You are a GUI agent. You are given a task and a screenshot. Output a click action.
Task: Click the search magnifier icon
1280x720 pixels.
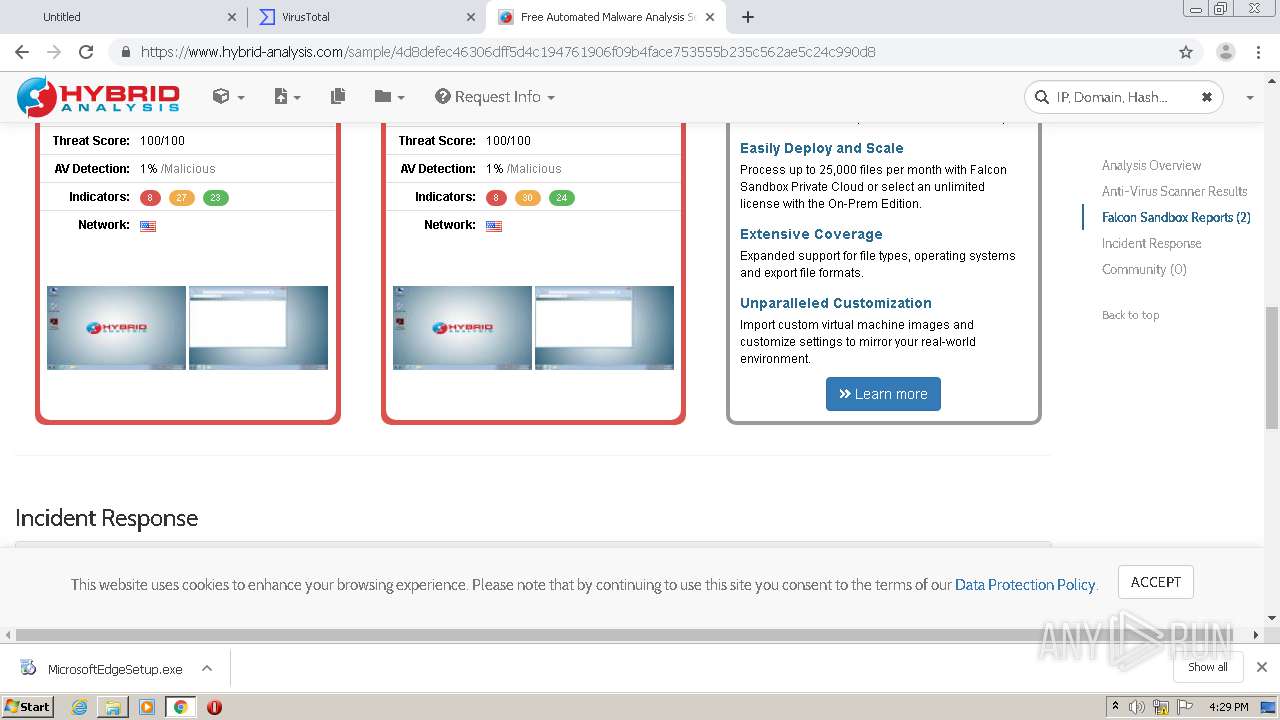click(x=1042, y=97)
